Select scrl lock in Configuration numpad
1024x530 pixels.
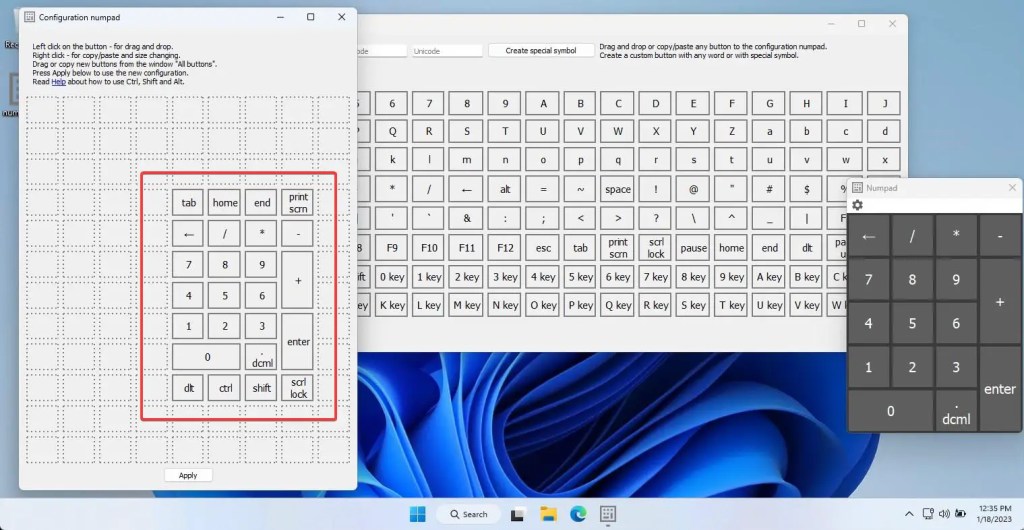[x=298, y=388]
